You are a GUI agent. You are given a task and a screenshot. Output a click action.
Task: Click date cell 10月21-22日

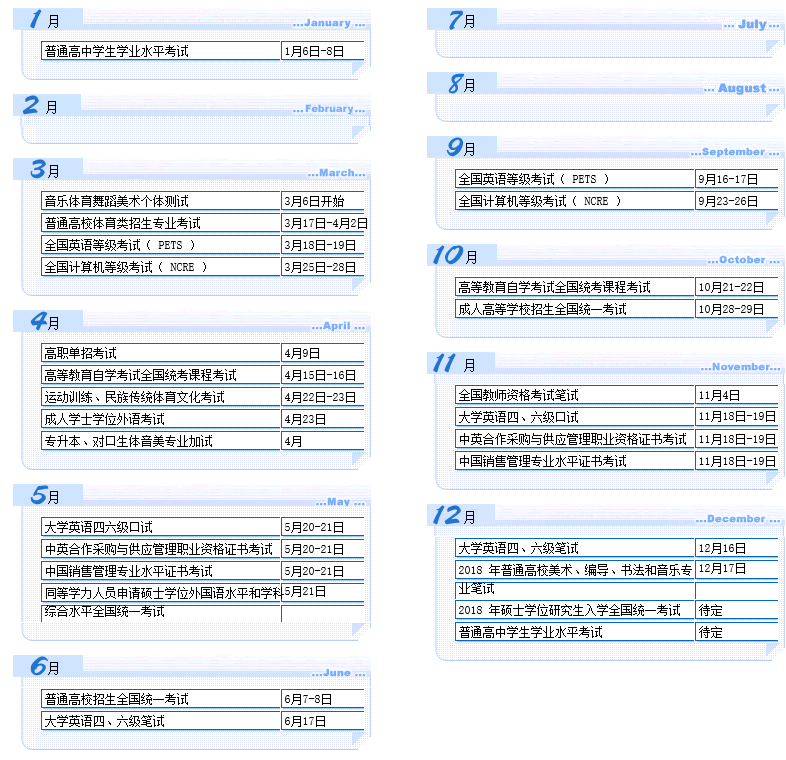(x=737, y=287)
